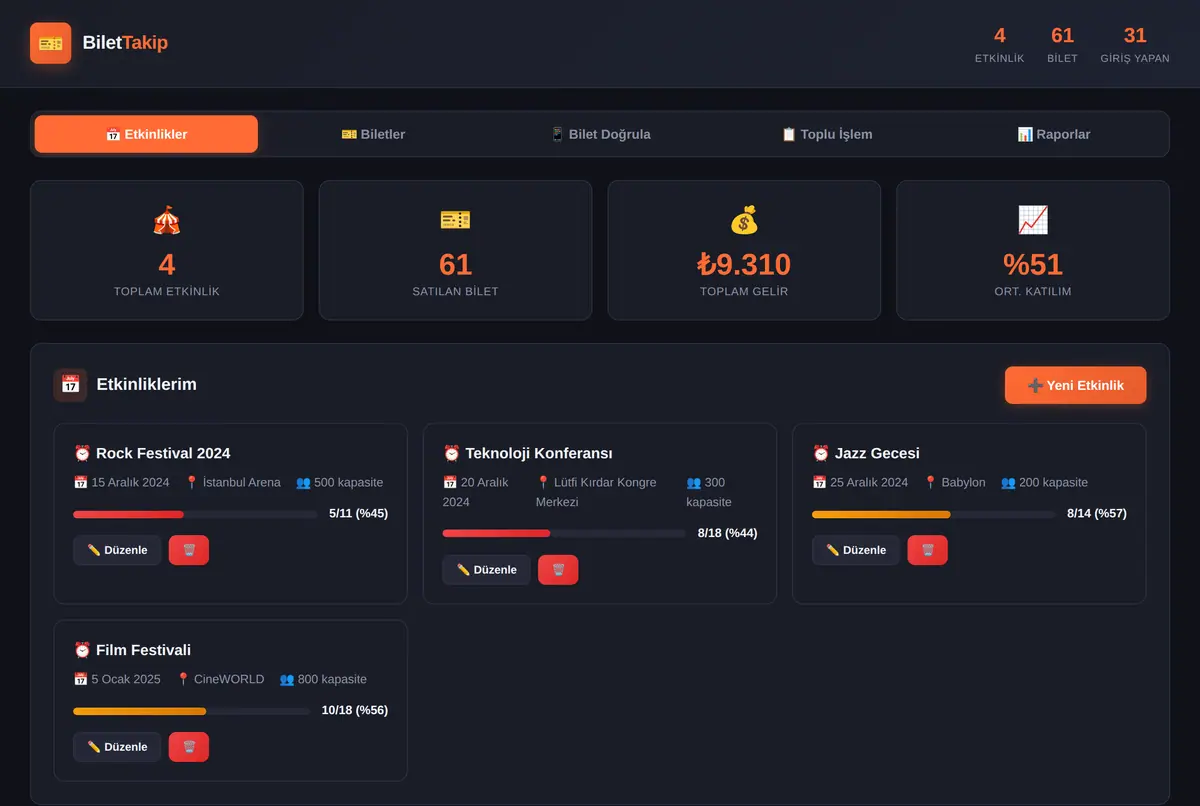This screenshot has height=806, width=1200.
Task: Click trash icon on Jazz Gecesi card
Action: [x=927, y=550]
